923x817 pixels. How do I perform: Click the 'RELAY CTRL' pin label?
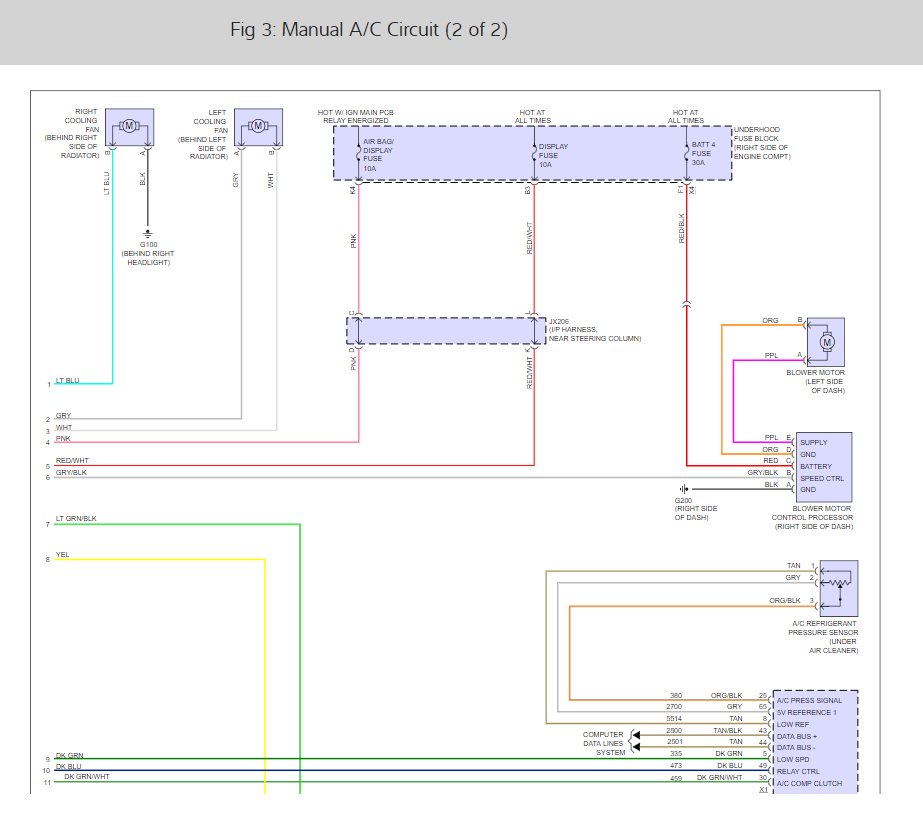[x=798, y=771]
